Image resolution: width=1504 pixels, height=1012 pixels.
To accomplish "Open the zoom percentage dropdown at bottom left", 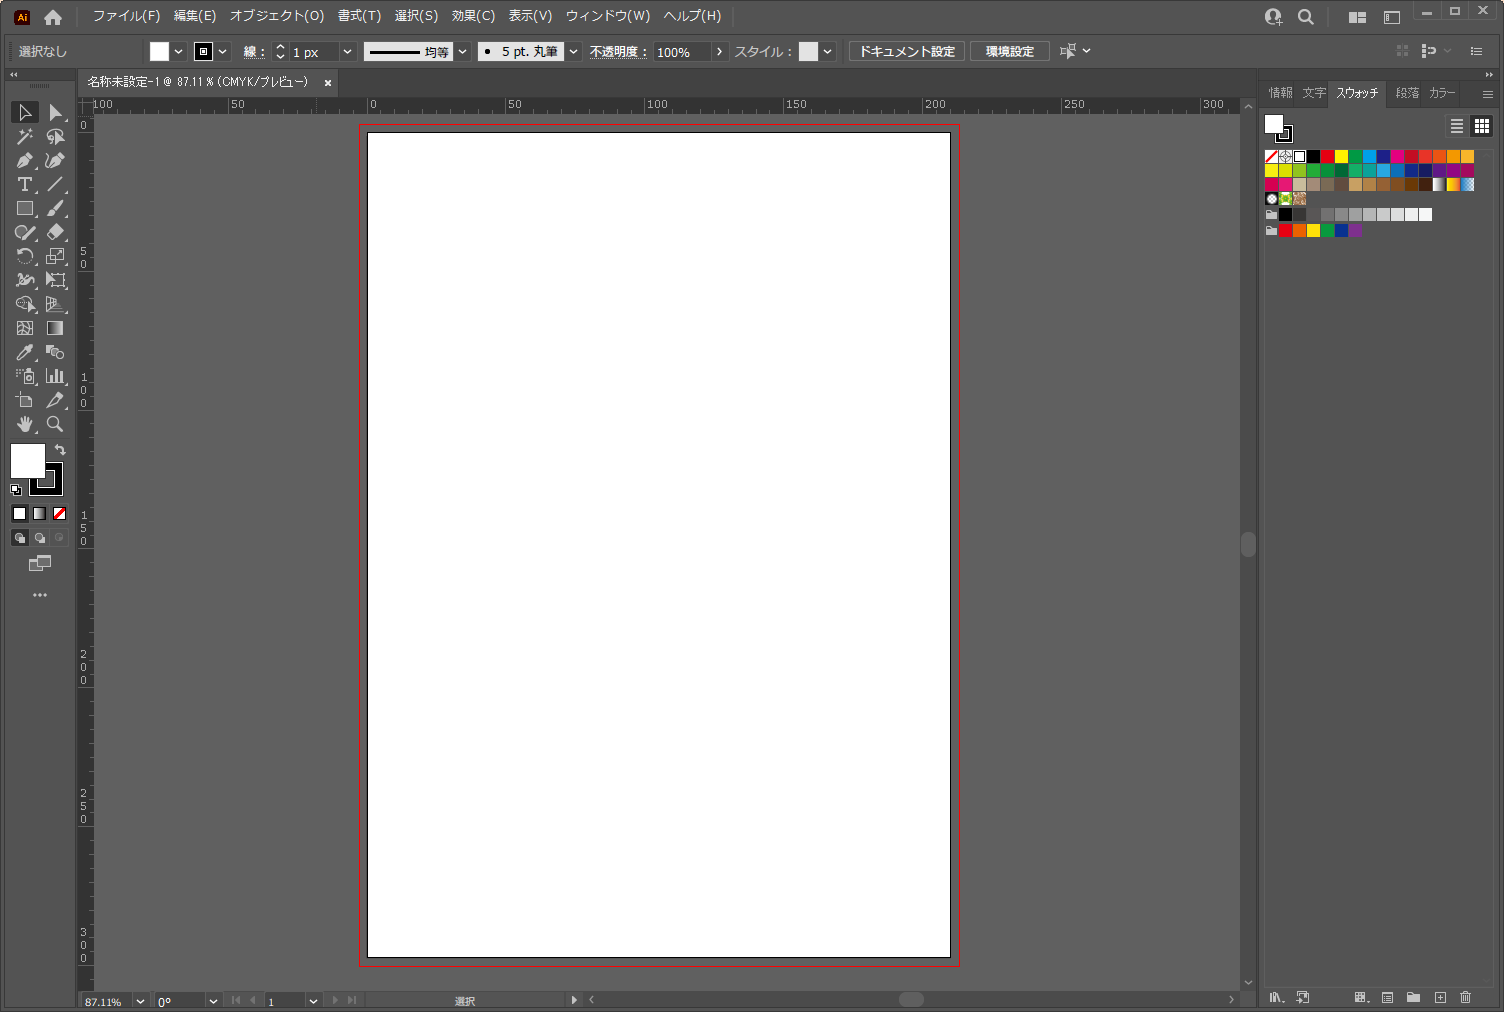I will [x=139, y=1001].
